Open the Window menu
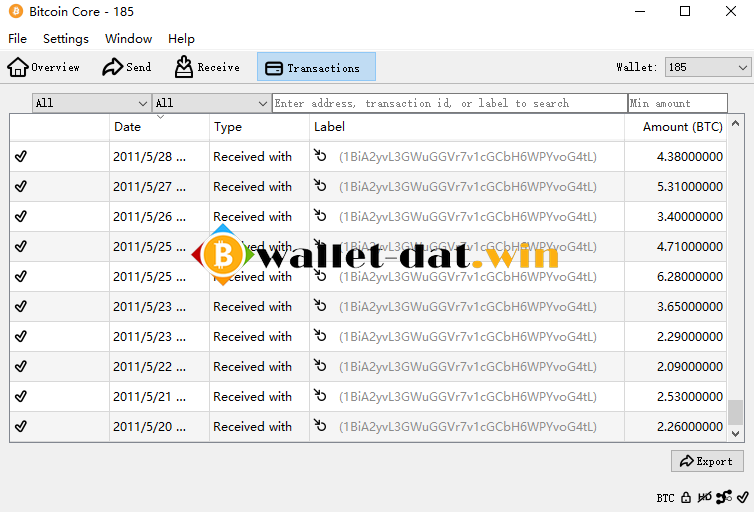 [x=128, y=38]
